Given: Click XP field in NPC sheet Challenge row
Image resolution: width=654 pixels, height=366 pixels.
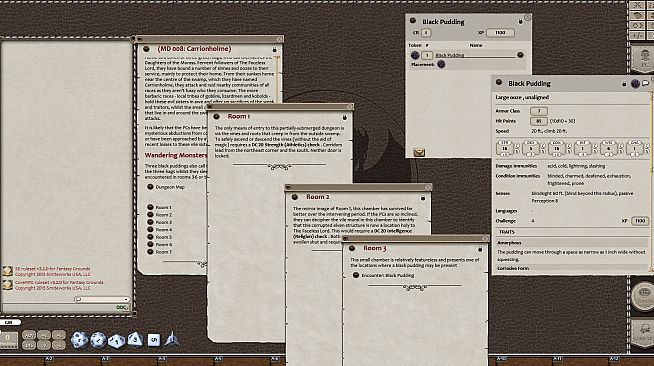Looking at the screenshot, I should click(639, 221).
